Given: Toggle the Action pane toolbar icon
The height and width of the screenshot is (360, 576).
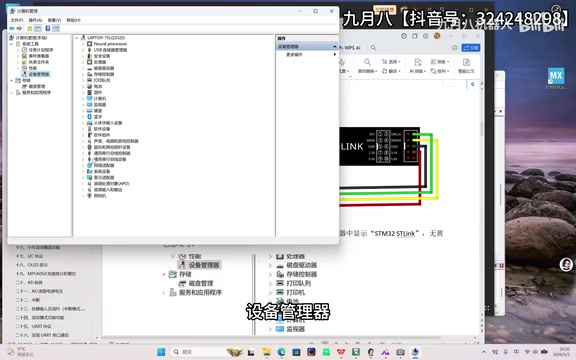Looking at the screenshot, I should click(x=56, y=28).
